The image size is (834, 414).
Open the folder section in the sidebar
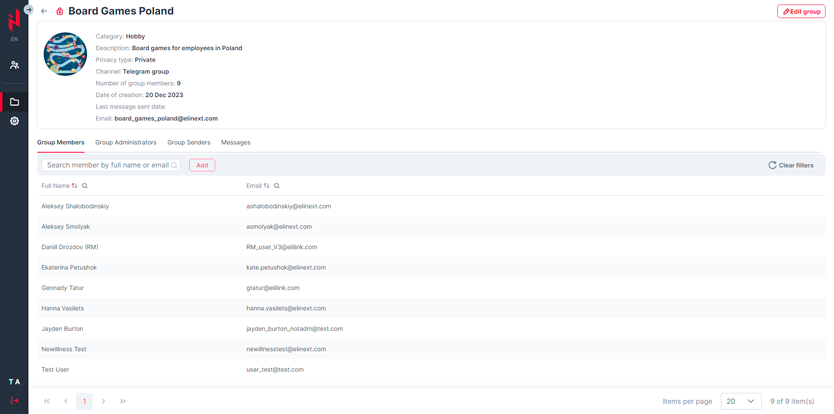14,102
